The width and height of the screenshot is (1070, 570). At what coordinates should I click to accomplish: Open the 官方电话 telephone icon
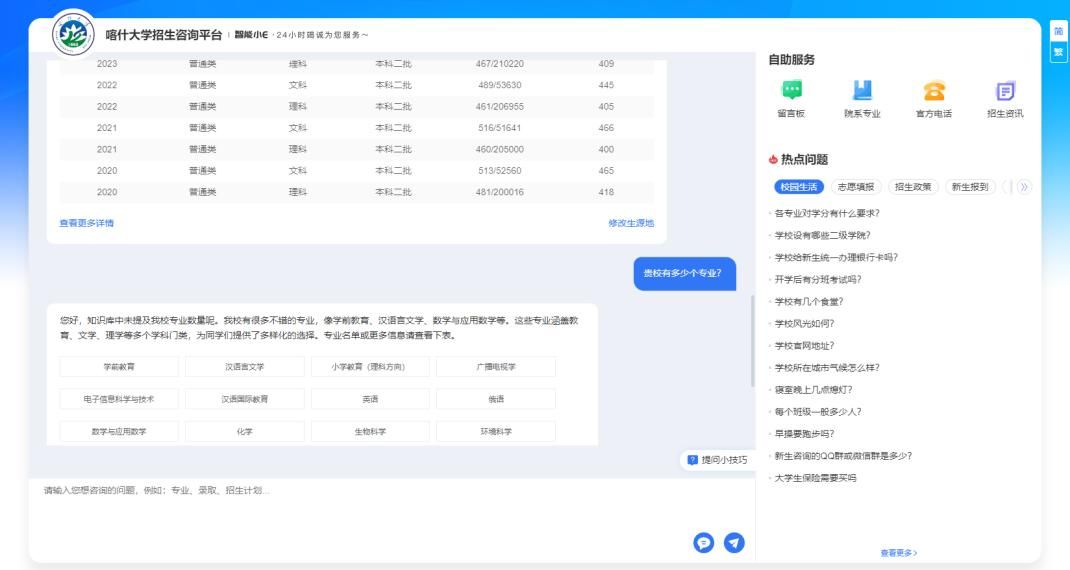coord(934,91)
